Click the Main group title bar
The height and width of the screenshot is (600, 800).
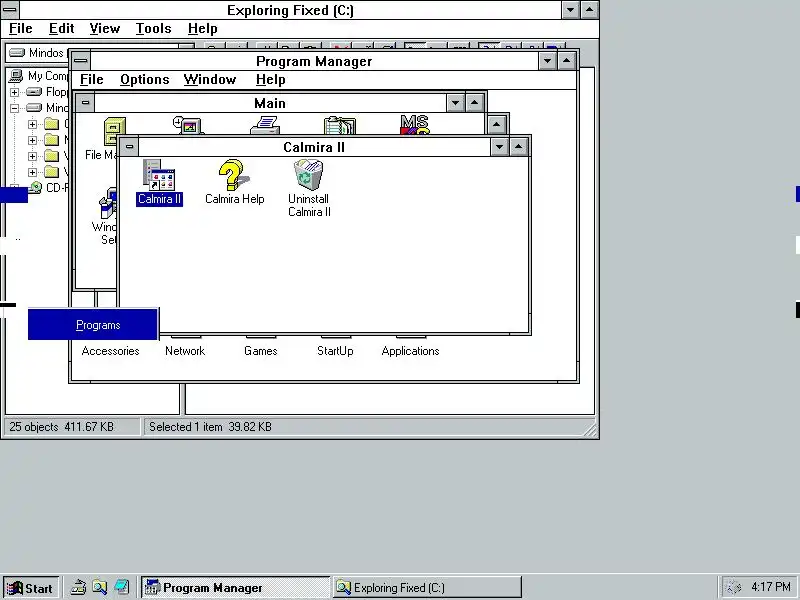tap(270, 103)
